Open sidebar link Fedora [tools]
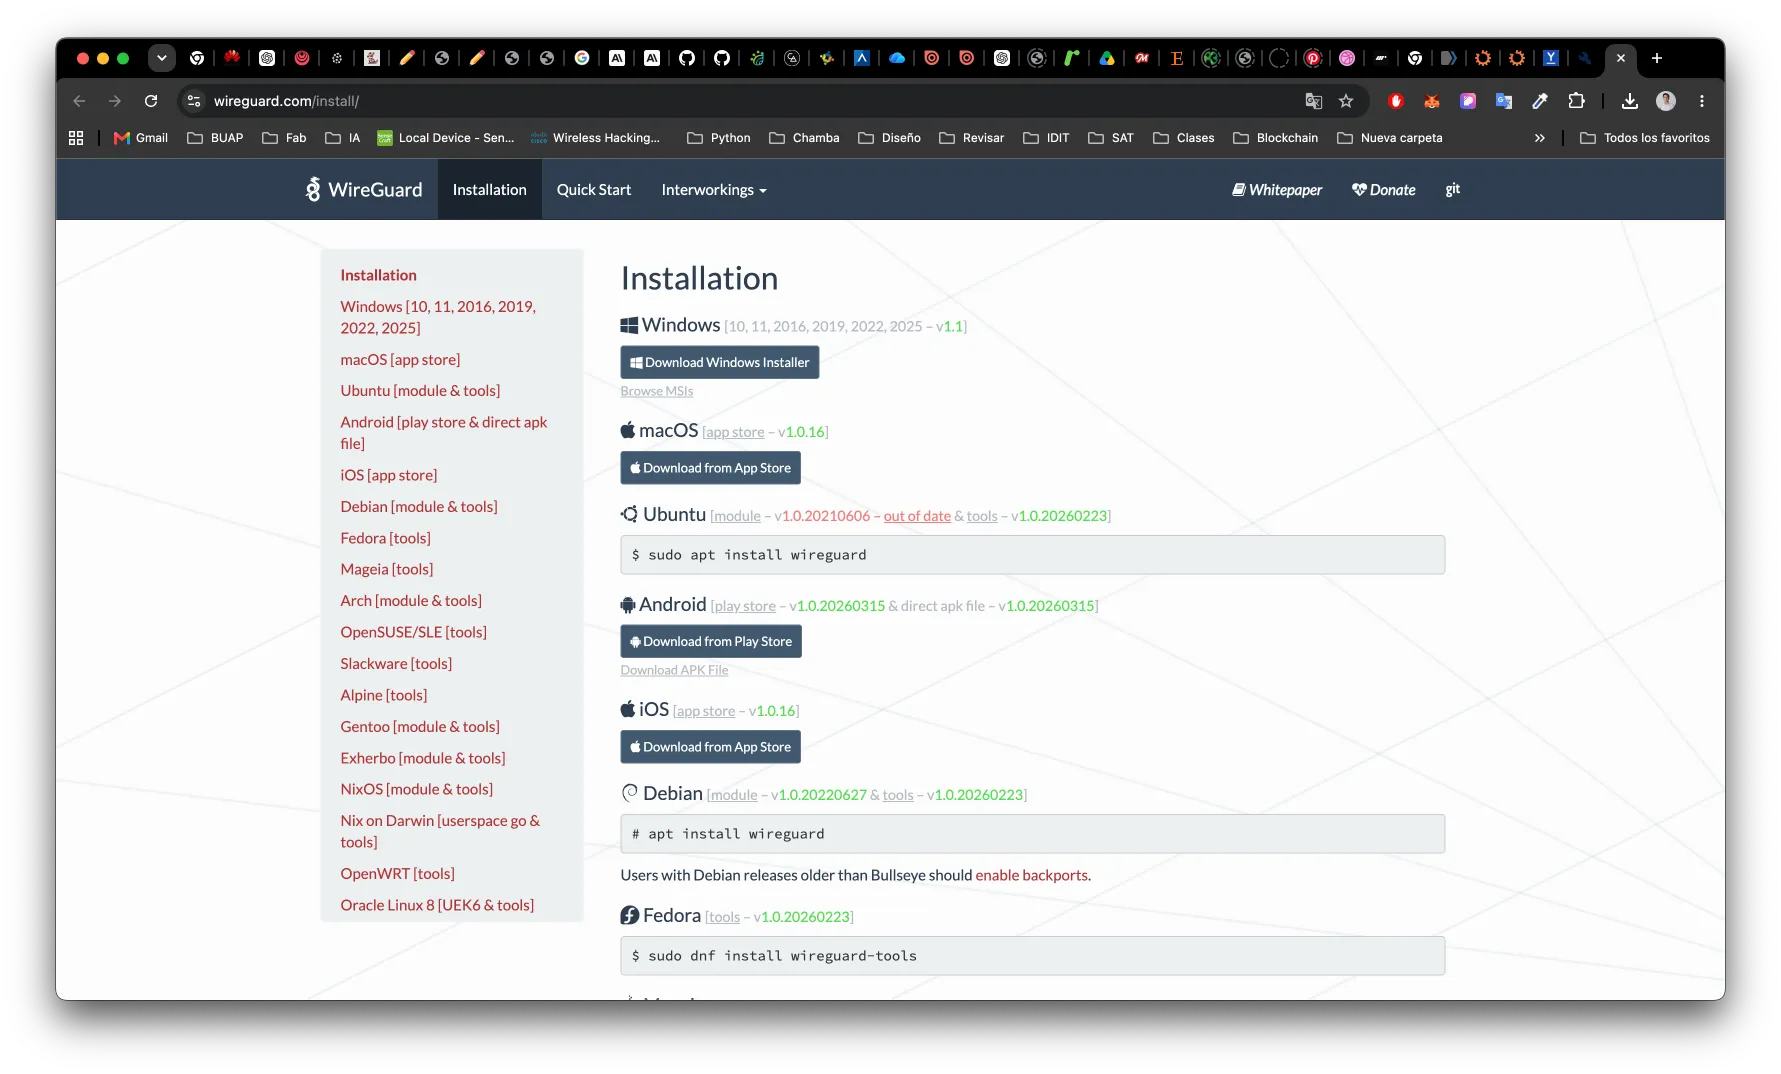The height and width of the screenshot is (1074, 1781). click(386, 538)
